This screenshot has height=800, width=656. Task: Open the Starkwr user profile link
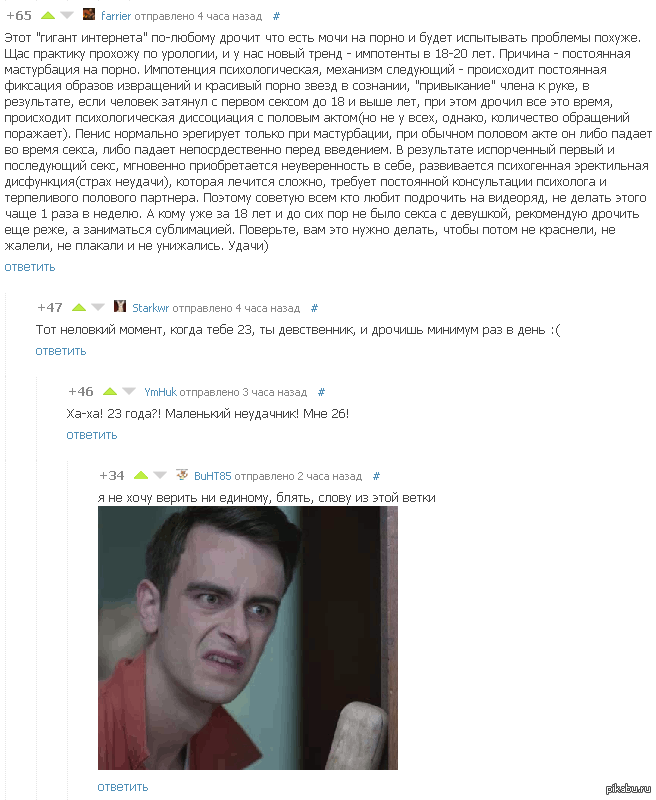(x=150, y=308)
